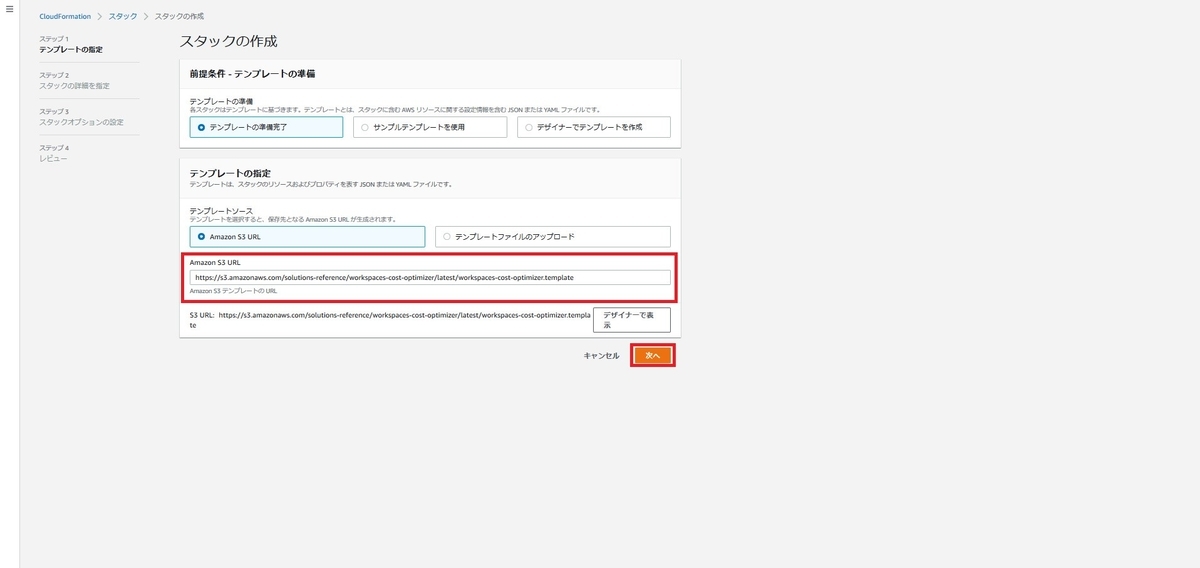Open the スタック breadcrumb link
The height and width of the screenshot is (568, 1200).
click(123, 17)
